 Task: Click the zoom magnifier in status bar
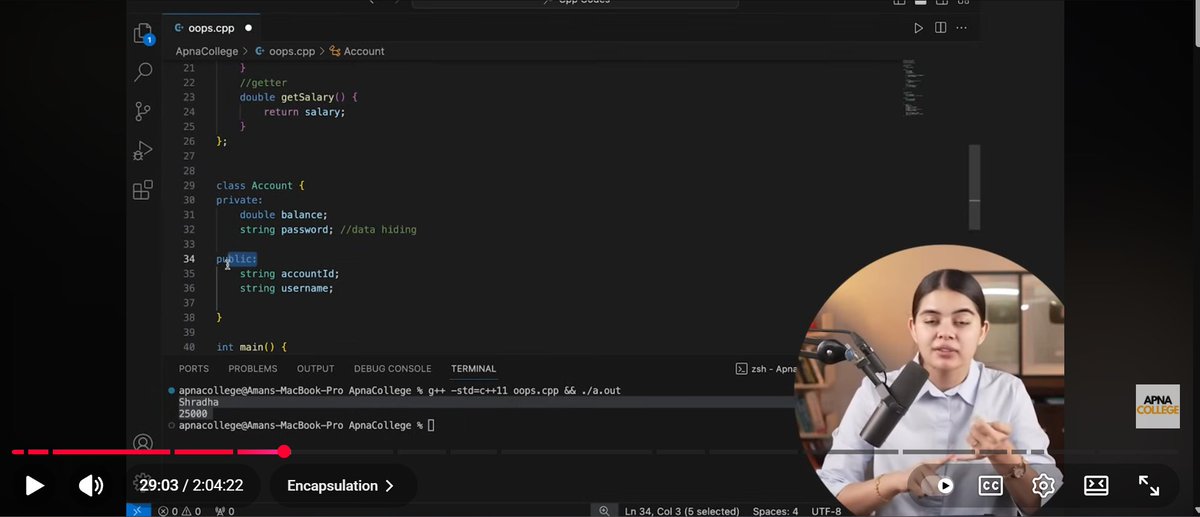(604, 511)
